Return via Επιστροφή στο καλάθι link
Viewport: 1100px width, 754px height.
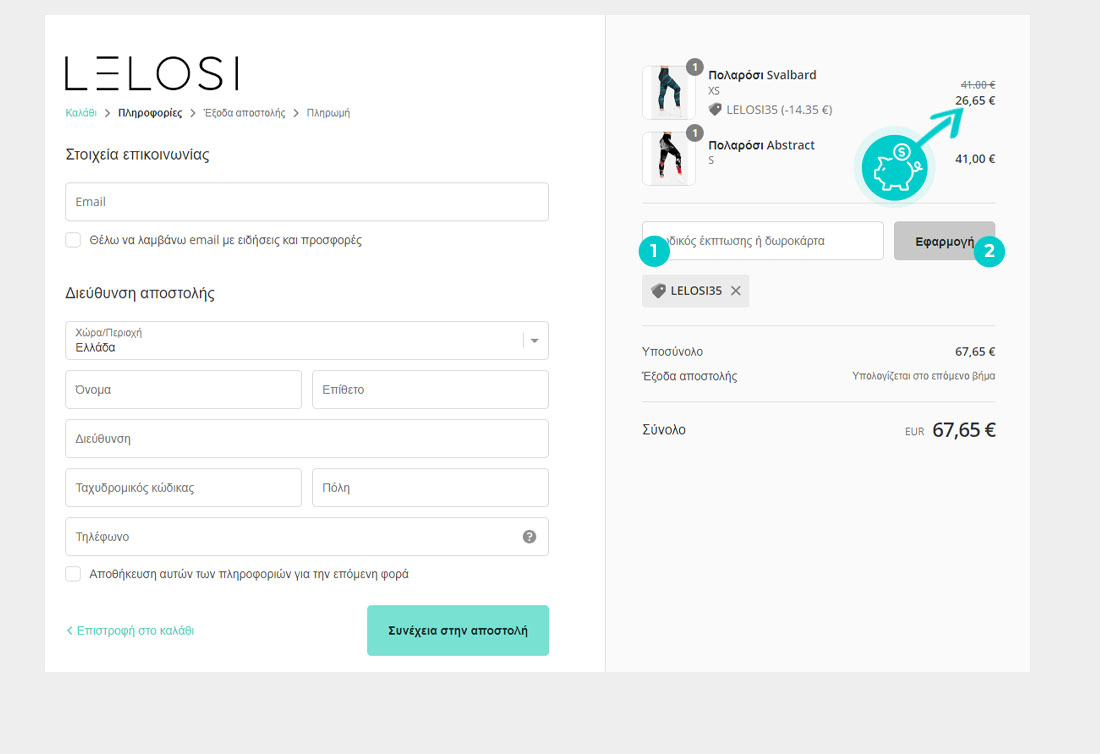pyautogui.click(x=135, y=631)
